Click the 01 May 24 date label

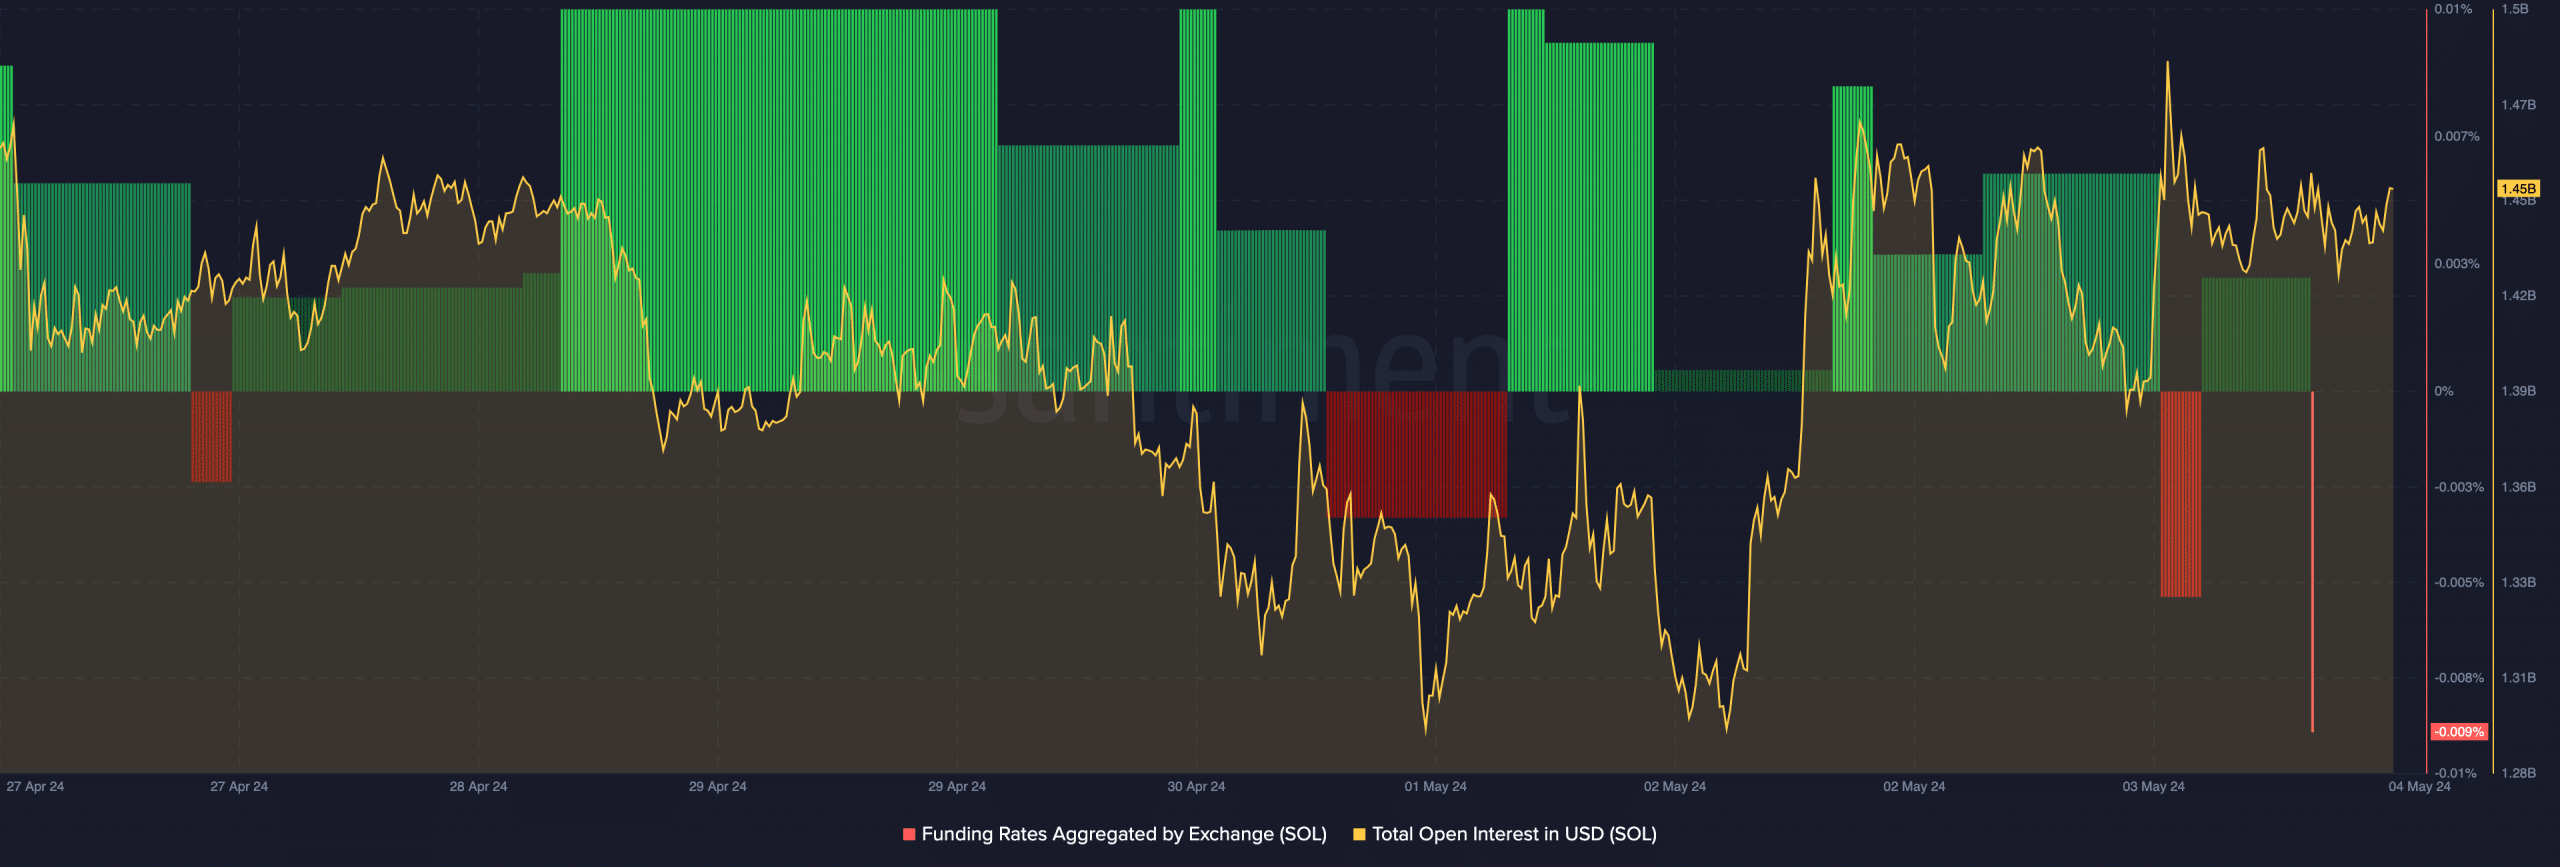click(x=1435, y=787)
